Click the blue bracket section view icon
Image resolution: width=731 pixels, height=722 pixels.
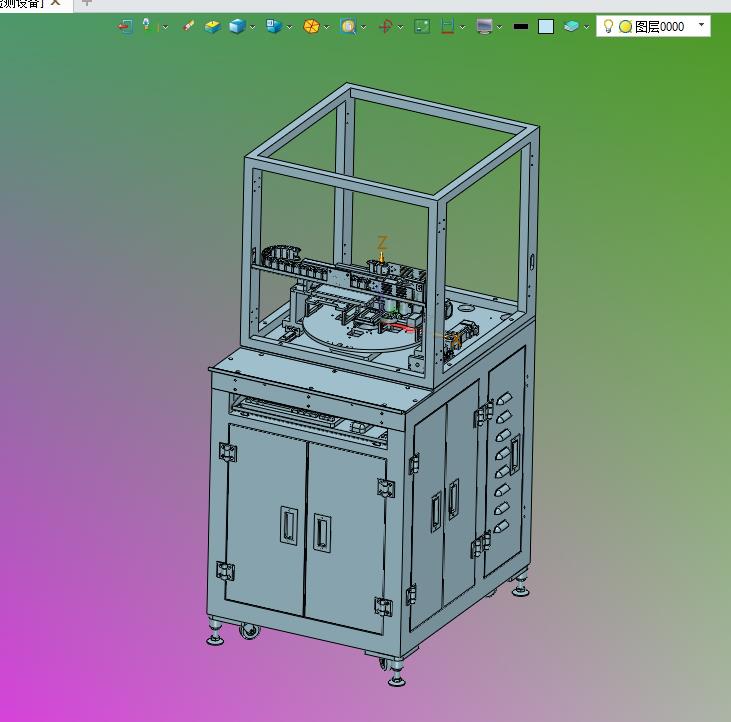[448, 26]
